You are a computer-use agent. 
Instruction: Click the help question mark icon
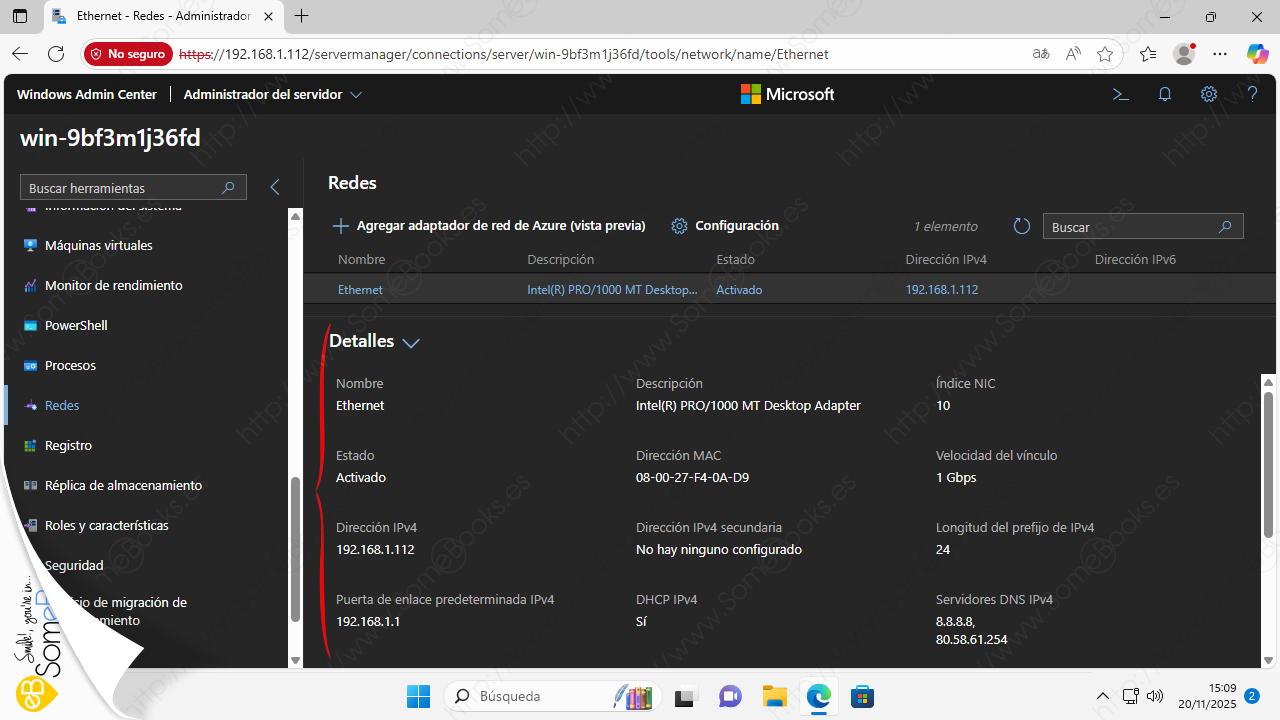click(x=1252, y=94)
